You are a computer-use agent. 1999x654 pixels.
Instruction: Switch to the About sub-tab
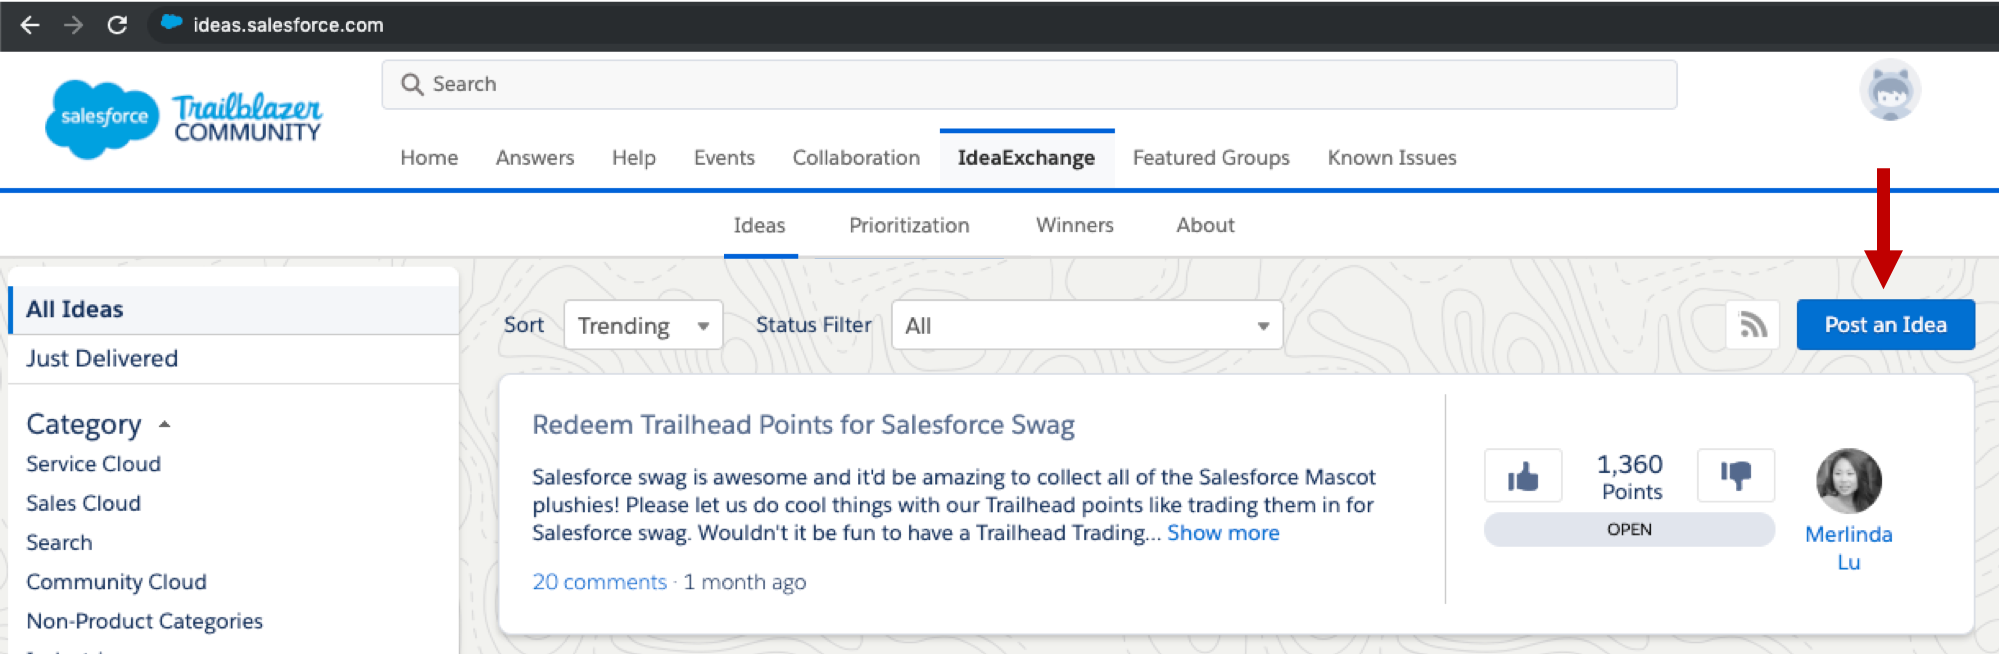tap(1205, 226)
